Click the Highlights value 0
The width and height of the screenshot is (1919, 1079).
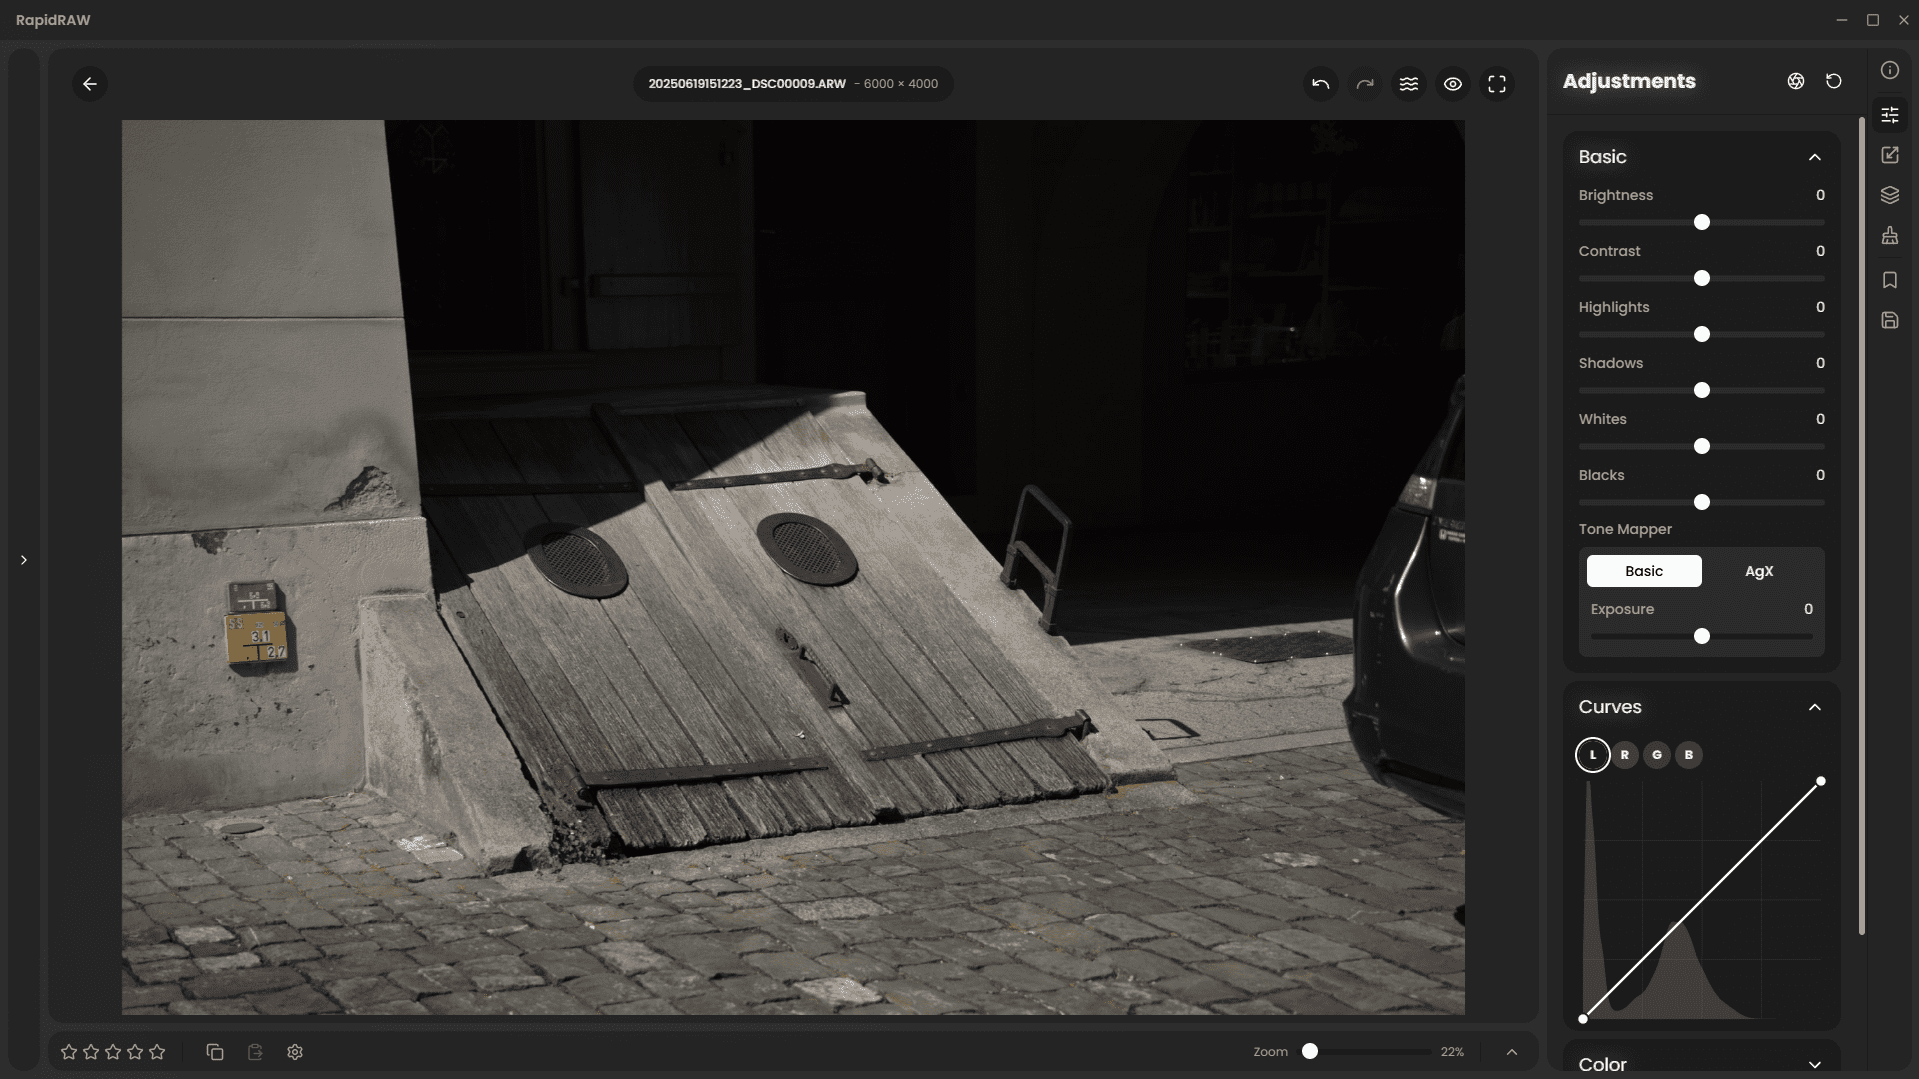tap(1820, 307)
